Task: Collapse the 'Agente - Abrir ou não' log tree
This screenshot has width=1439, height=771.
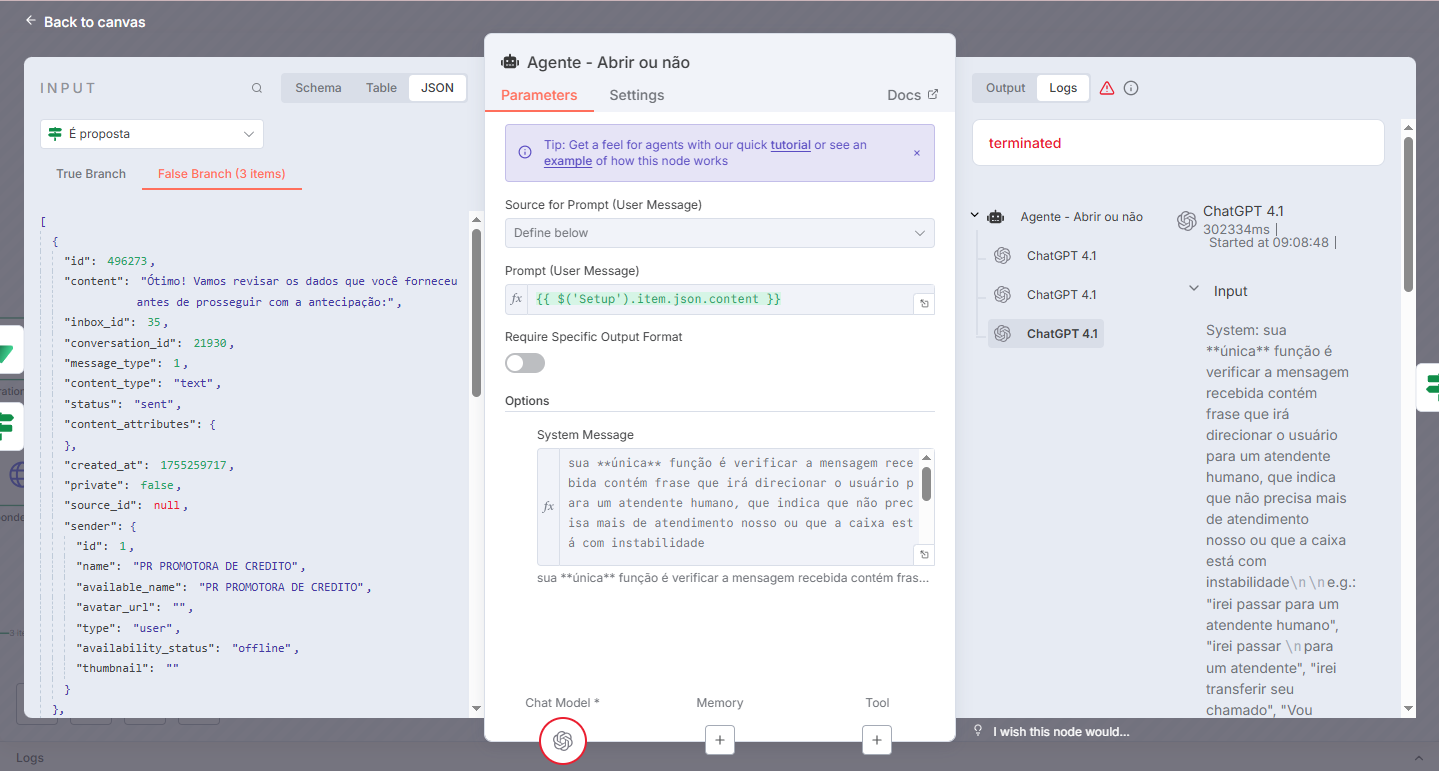Action: (x=975, y=216)
